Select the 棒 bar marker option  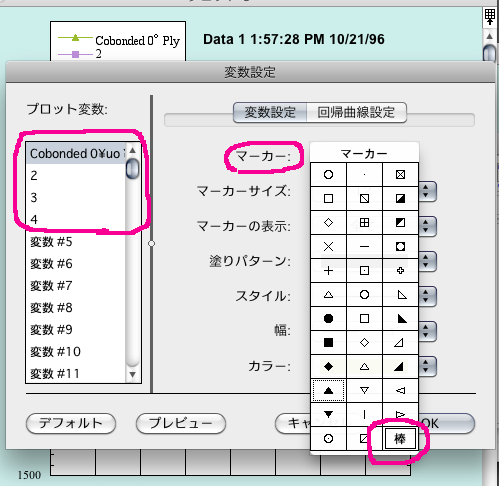click(x=400, y=439)
